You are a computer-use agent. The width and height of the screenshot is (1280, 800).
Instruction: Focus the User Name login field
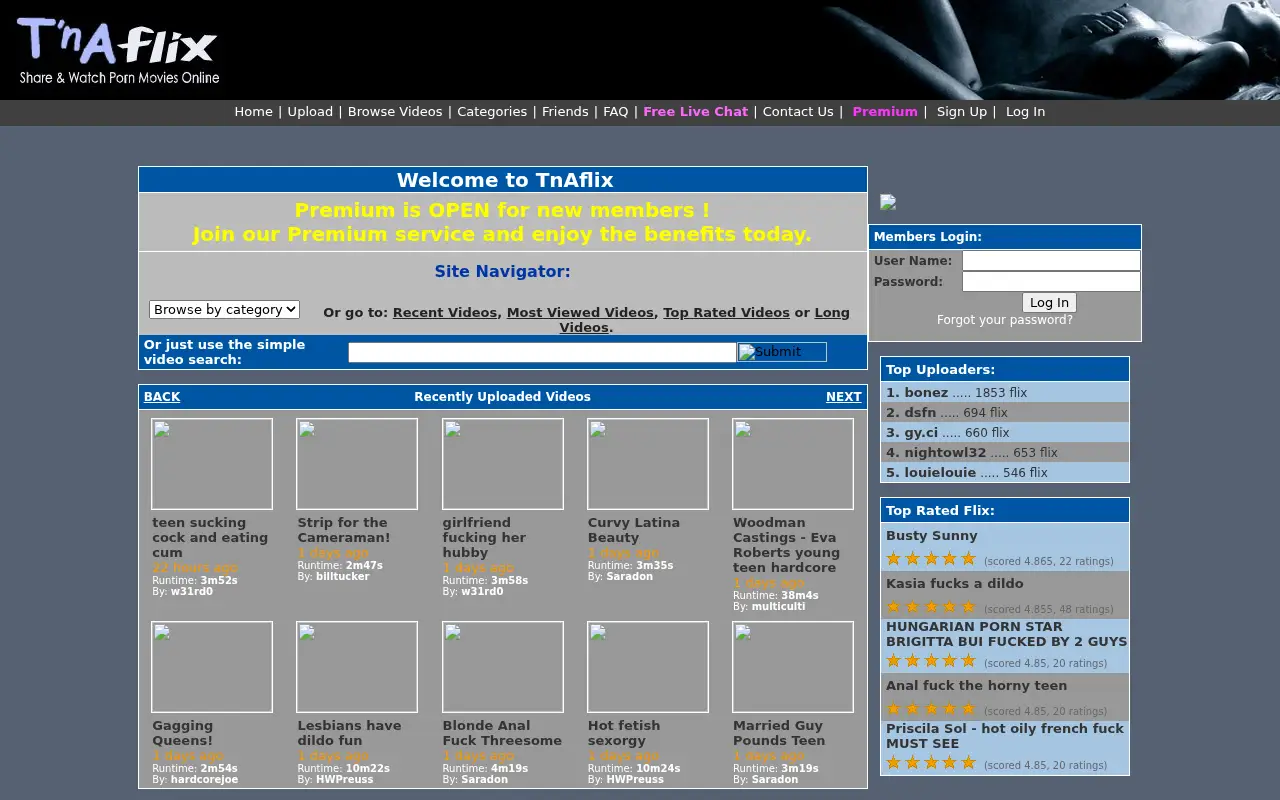coord(1051,261)
